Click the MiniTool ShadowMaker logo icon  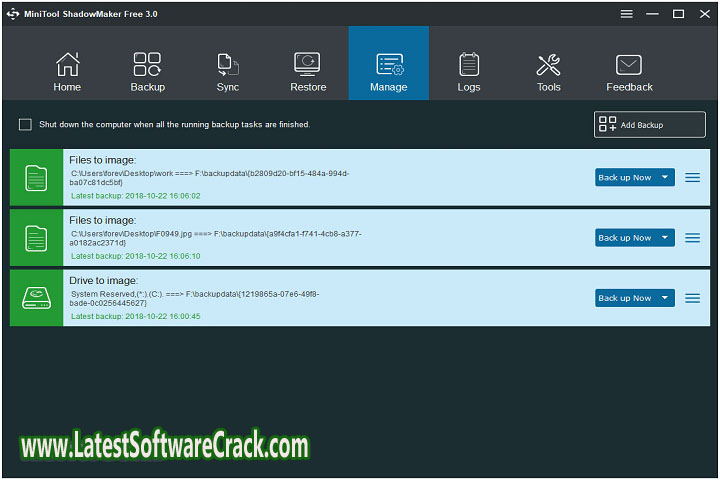click(13, 14)
